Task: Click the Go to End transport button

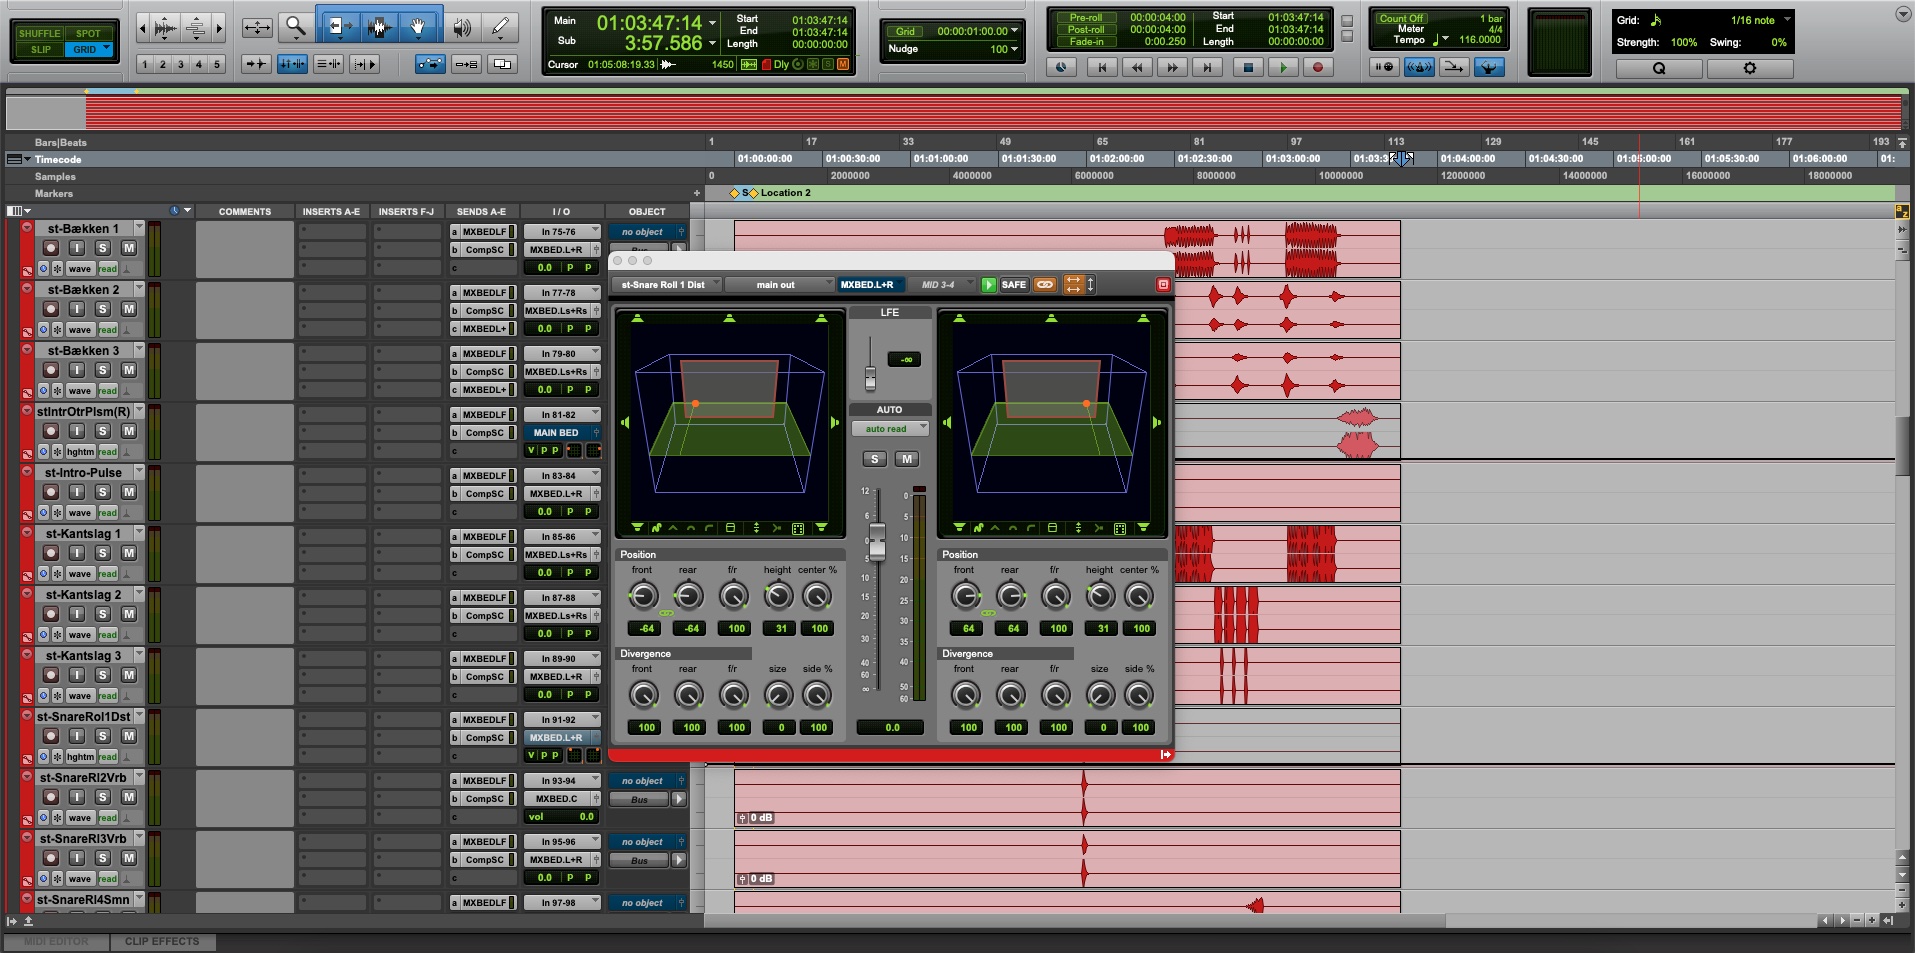Action: pyautogui.click(x=1207, y=67)
